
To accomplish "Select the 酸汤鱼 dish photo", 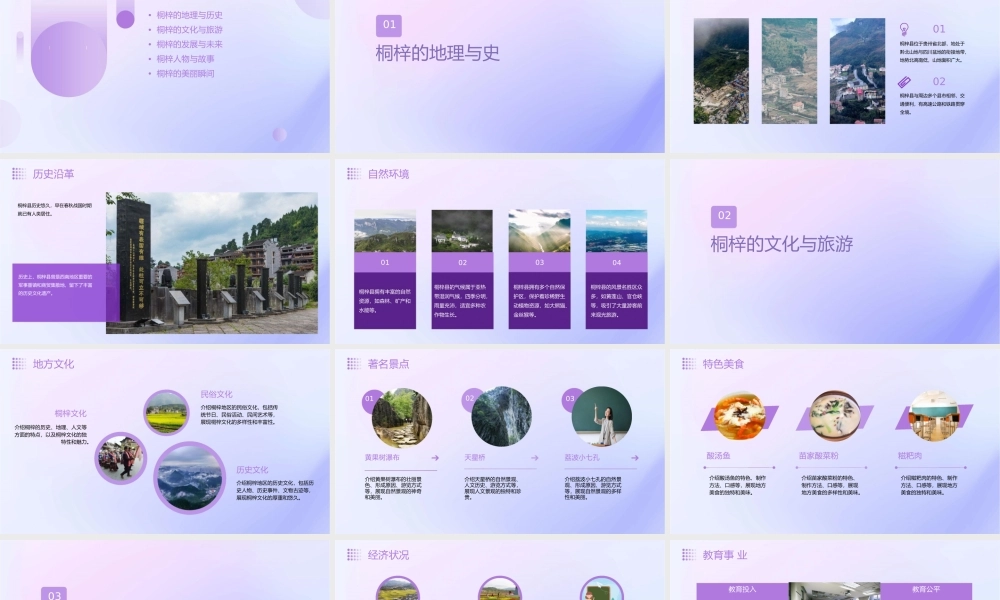I will click(x=740, y=416).
